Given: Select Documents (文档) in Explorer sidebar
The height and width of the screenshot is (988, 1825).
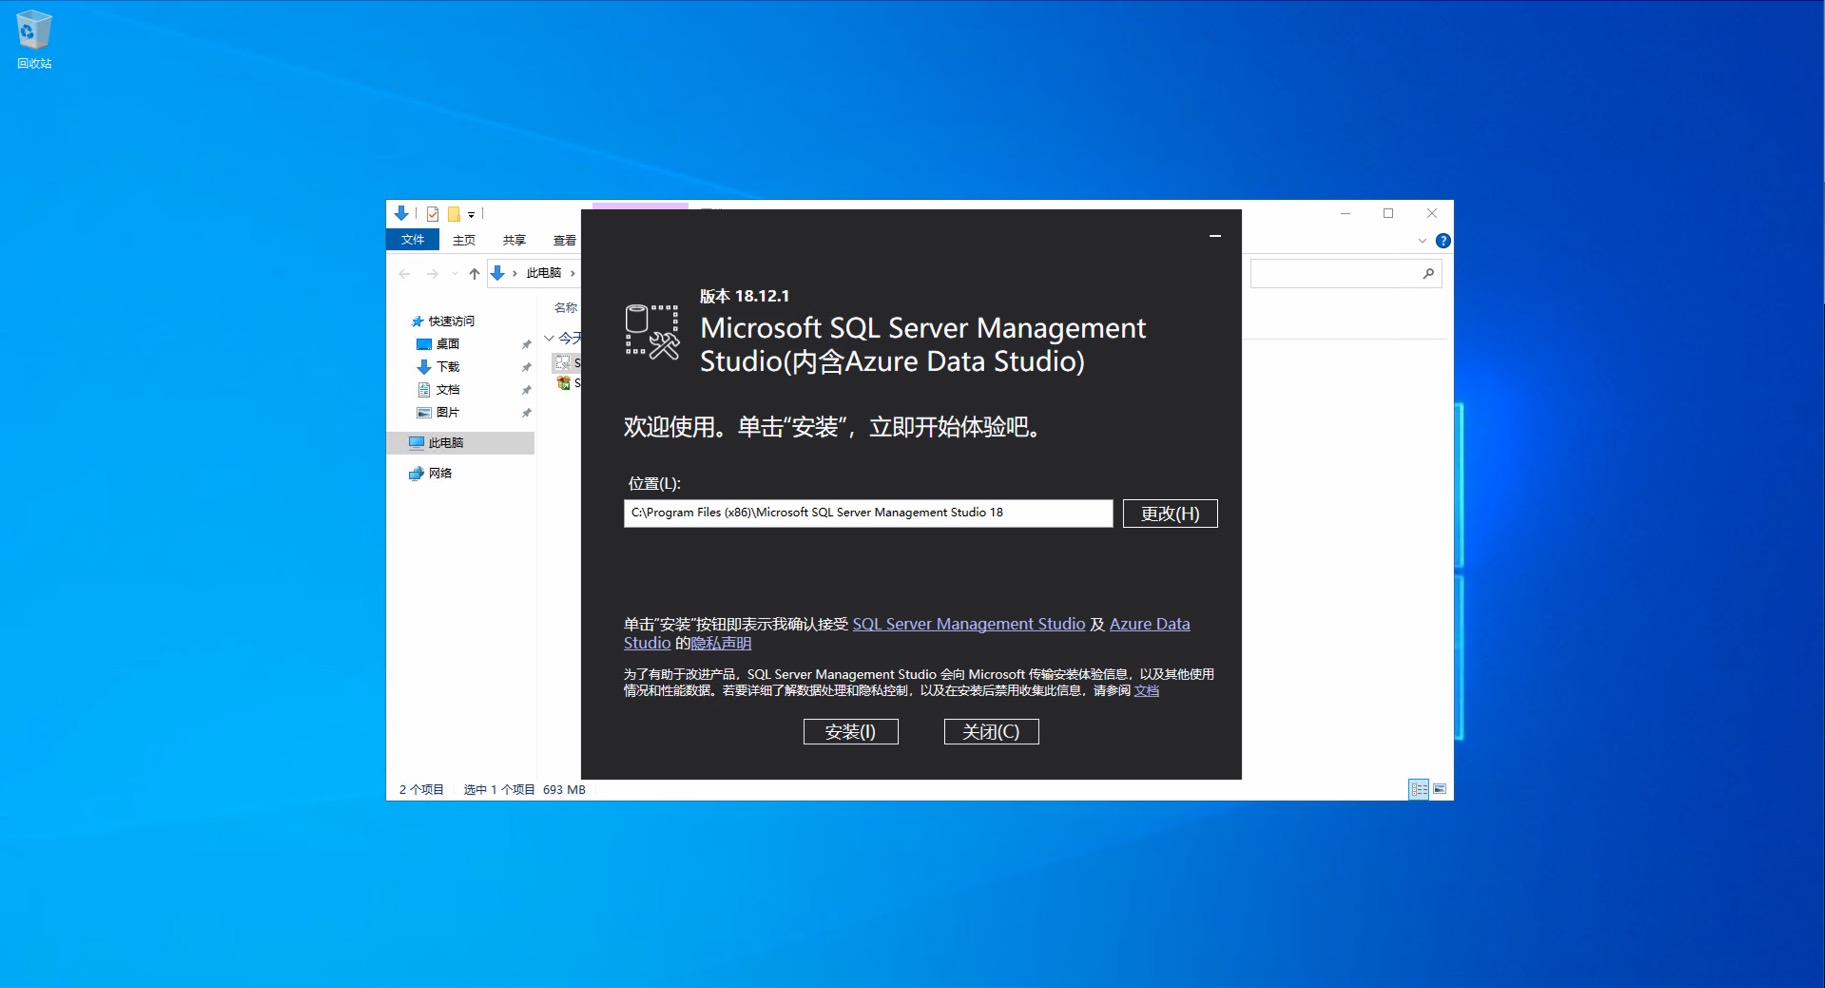Looking at the screenshot, I should tap(447, 390).
